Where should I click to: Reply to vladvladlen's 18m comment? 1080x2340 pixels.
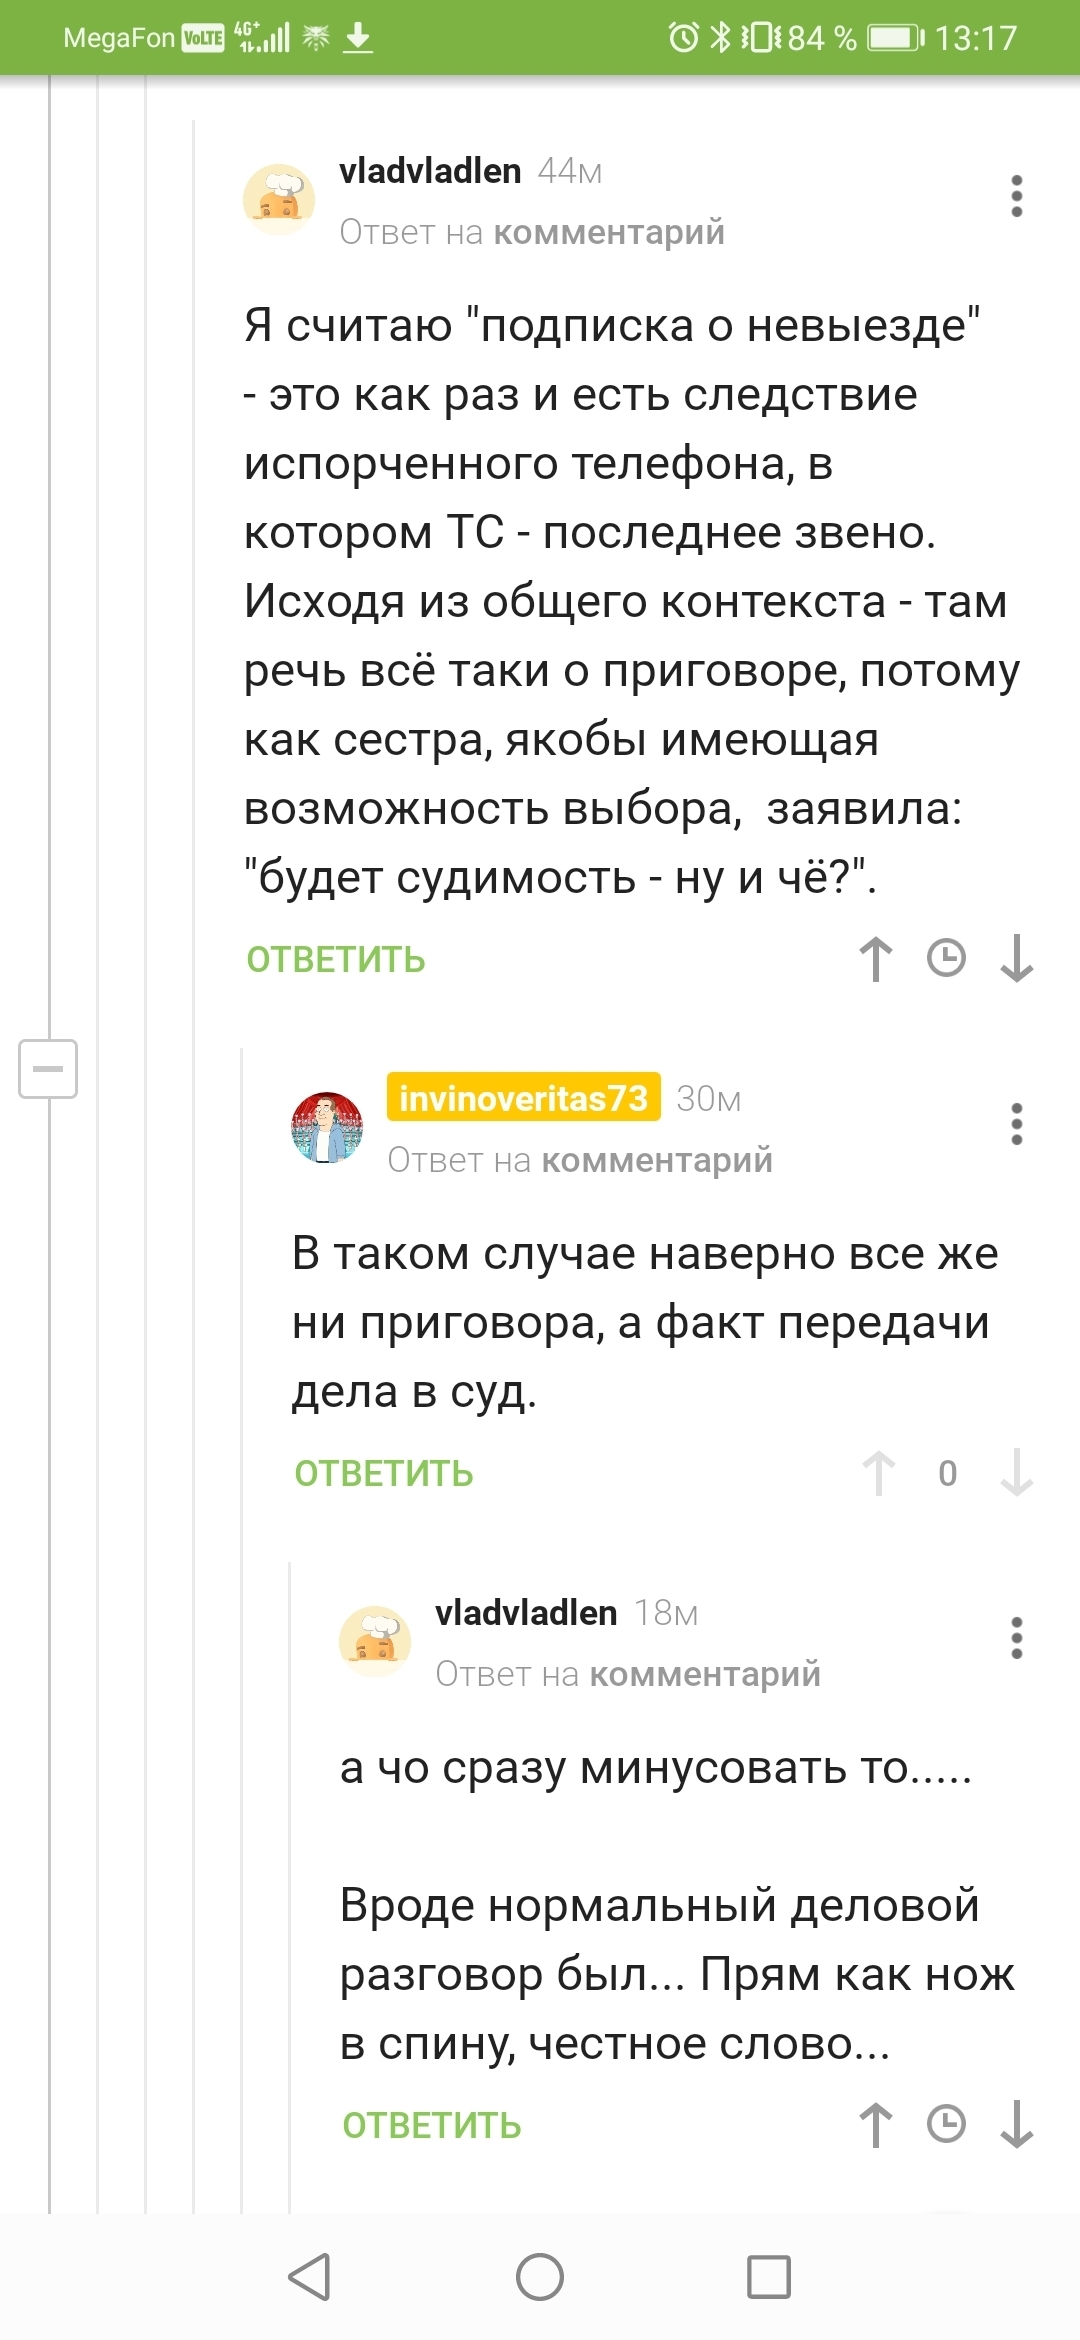coord(432,2125)
